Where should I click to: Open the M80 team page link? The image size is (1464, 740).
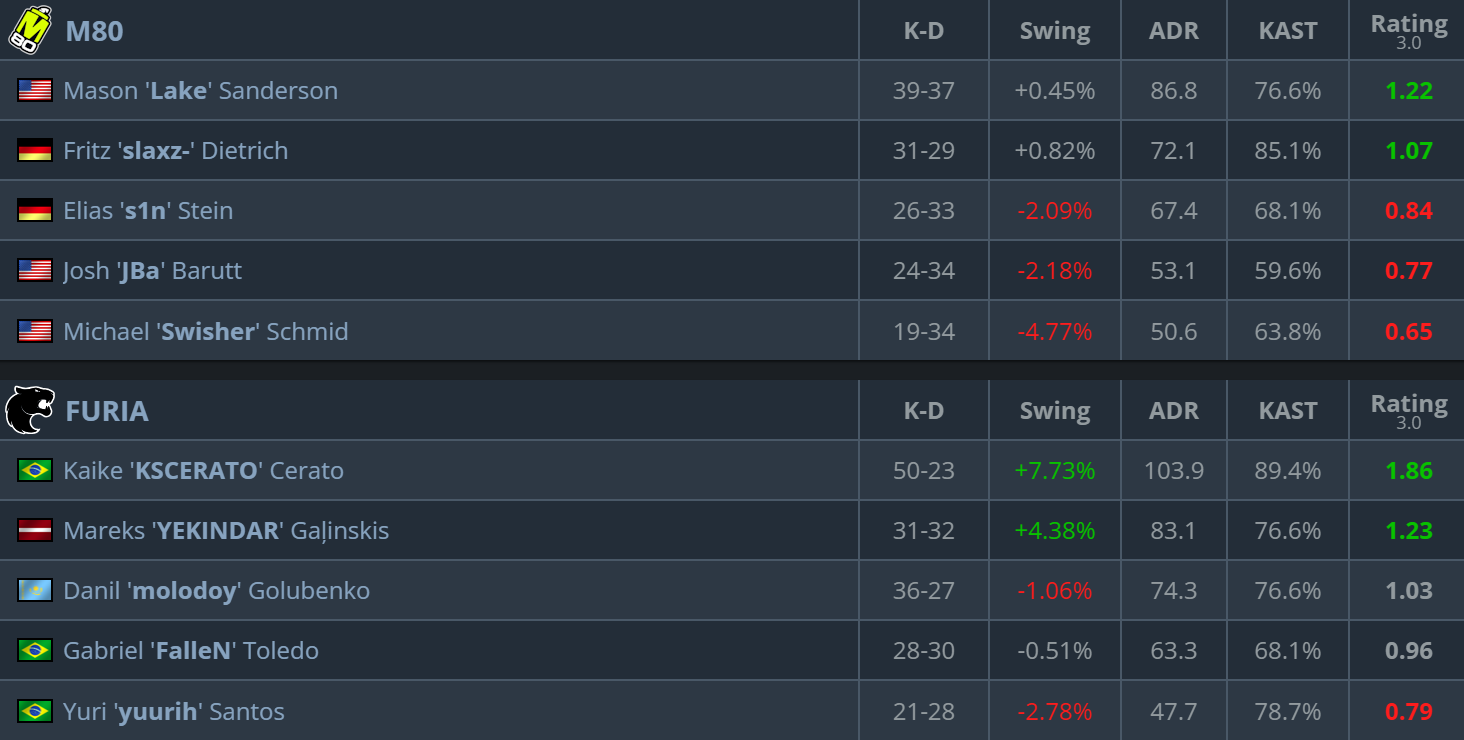pos(94,31)
